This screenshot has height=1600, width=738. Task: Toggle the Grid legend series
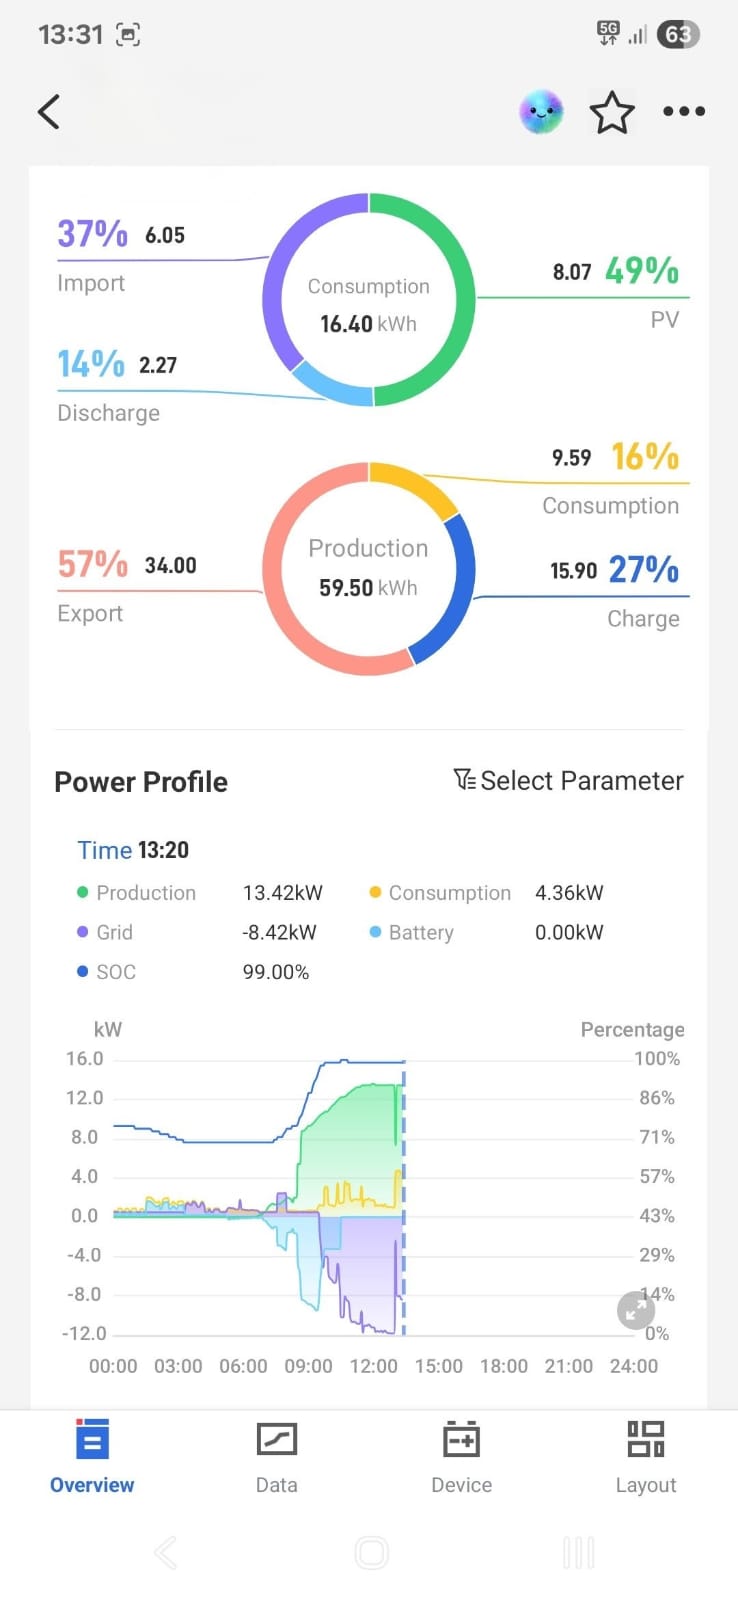click(105, 932)
